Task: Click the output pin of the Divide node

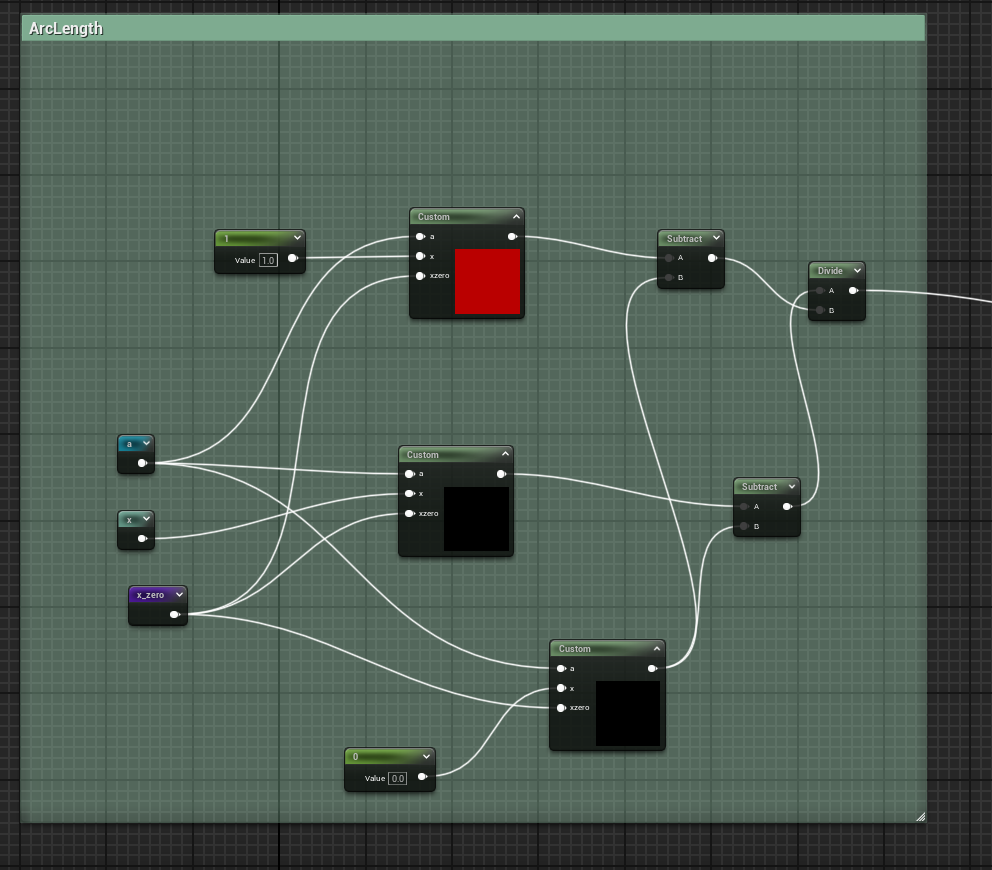Action: pyautogui.click(x=853, y=291)
